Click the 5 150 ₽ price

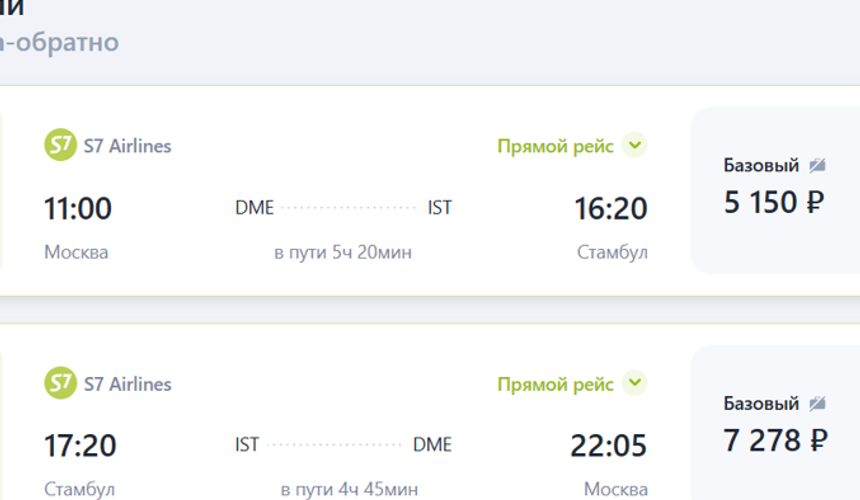774,202
